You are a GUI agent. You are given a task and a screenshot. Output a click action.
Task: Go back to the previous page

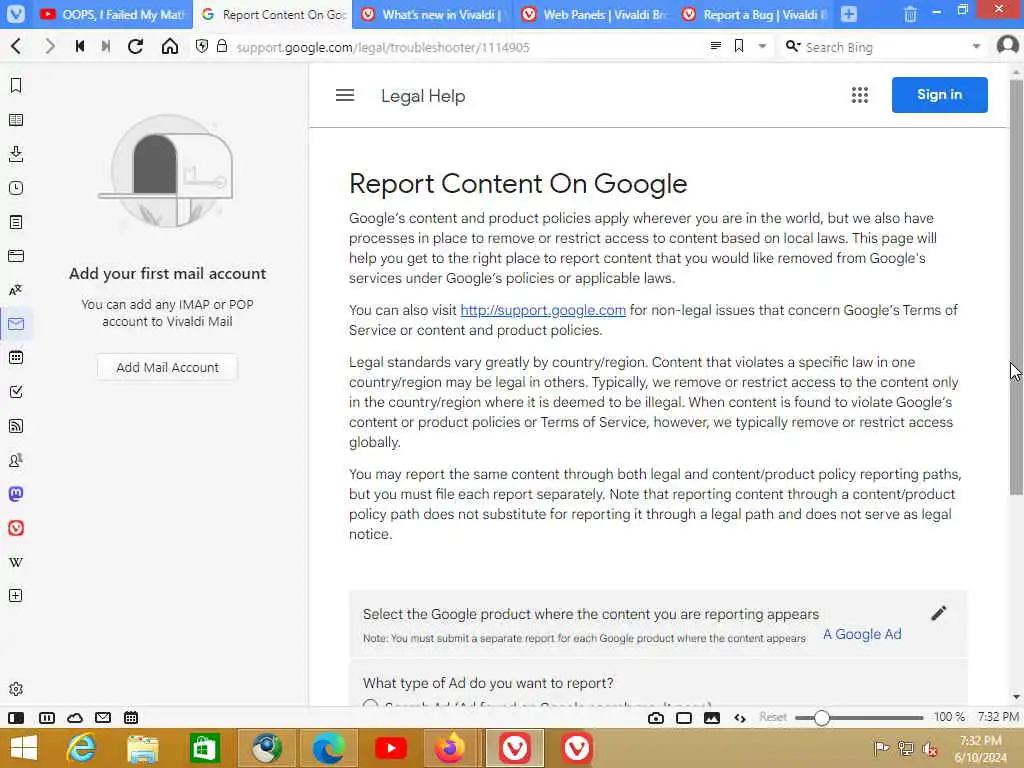tap(16, 46)
